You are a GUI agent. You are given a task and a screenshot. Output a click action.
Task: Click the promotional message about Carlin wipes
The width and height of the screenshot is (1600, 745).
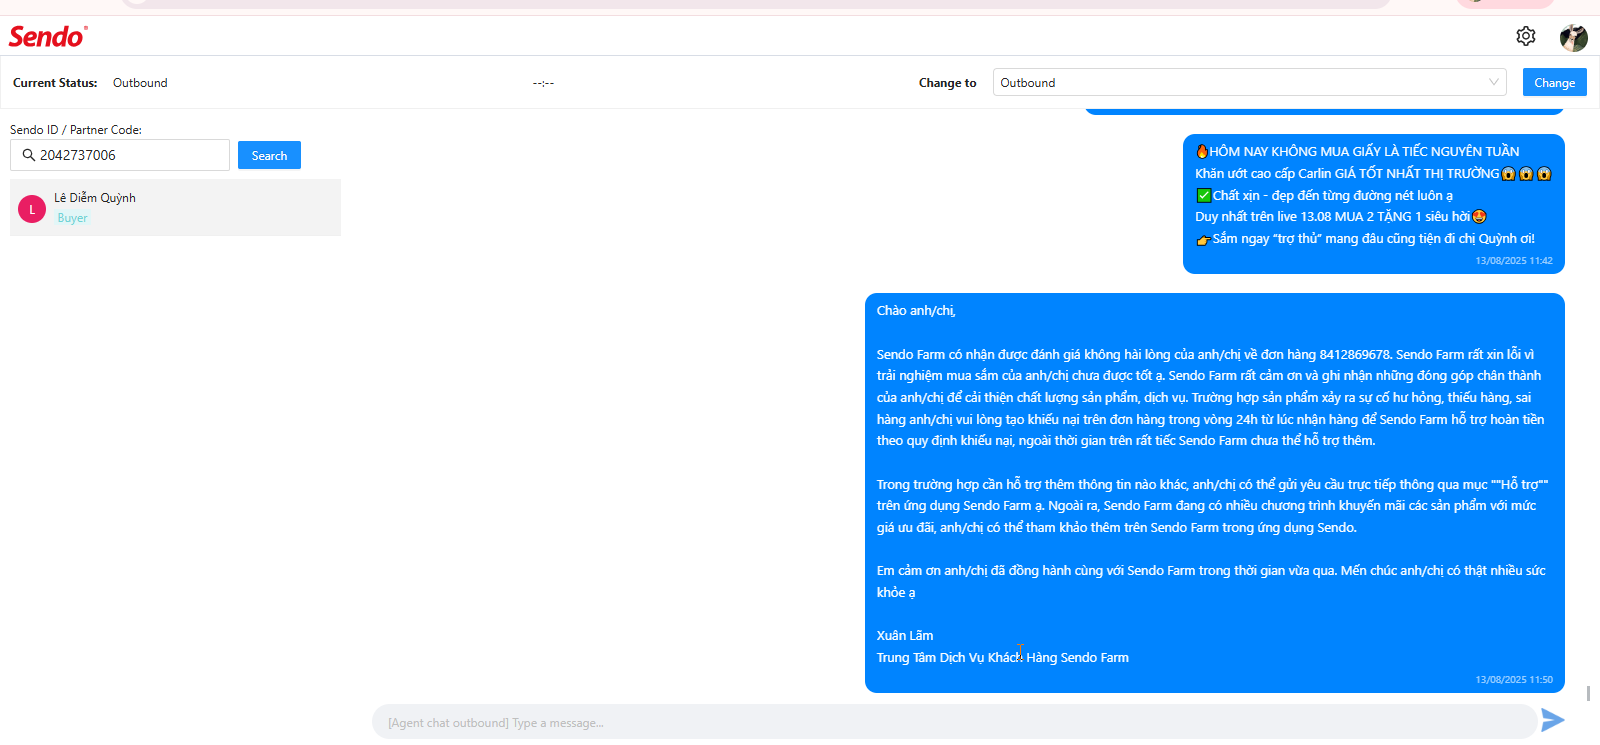[1373, 204]
